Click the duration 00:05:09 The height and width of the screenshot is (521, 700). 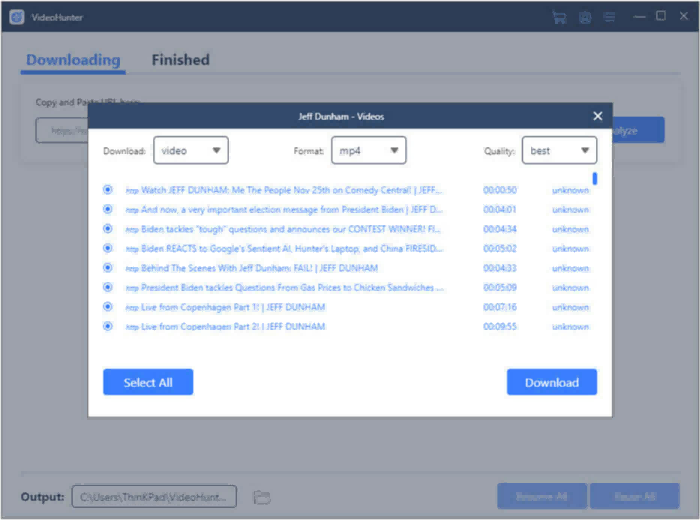500,288
